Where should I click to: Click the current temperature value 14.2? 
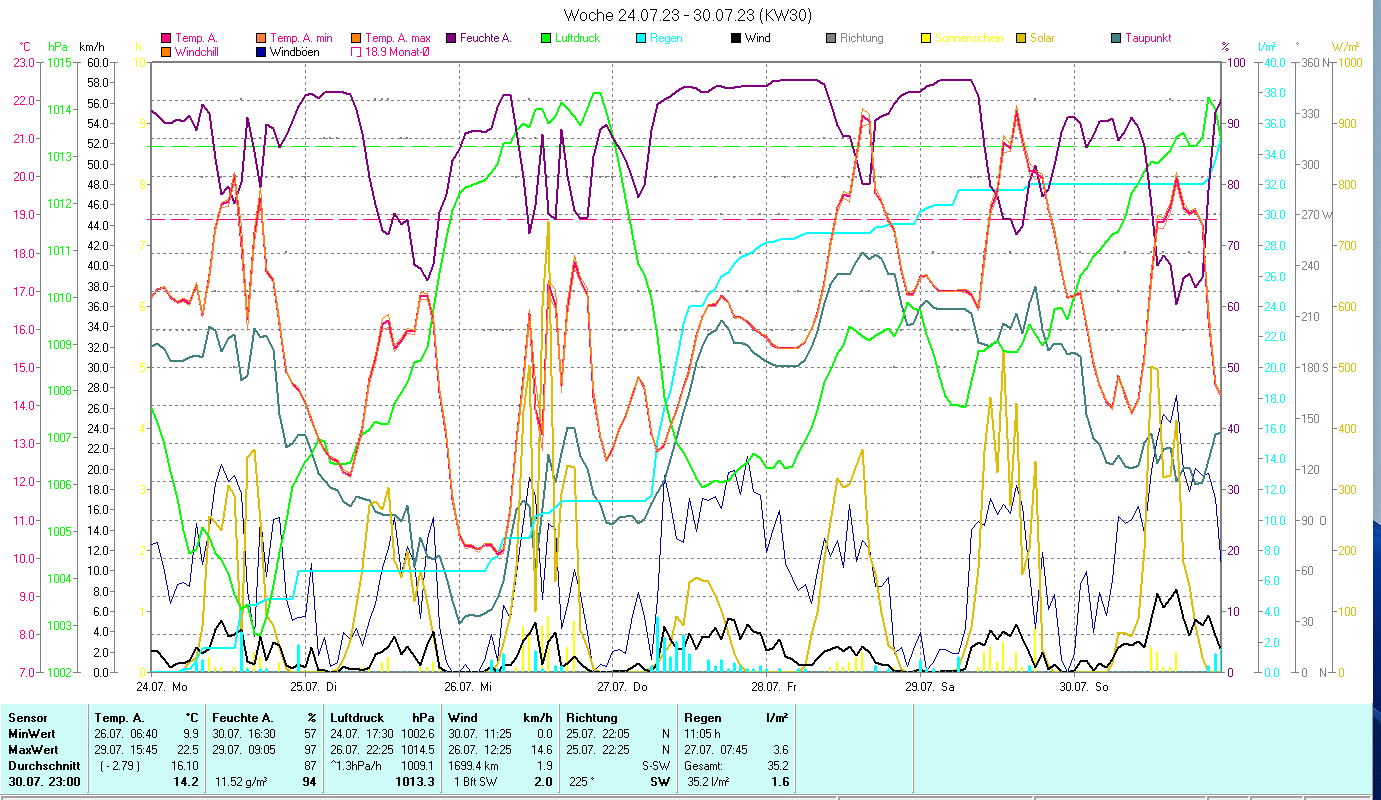point(186,782)
